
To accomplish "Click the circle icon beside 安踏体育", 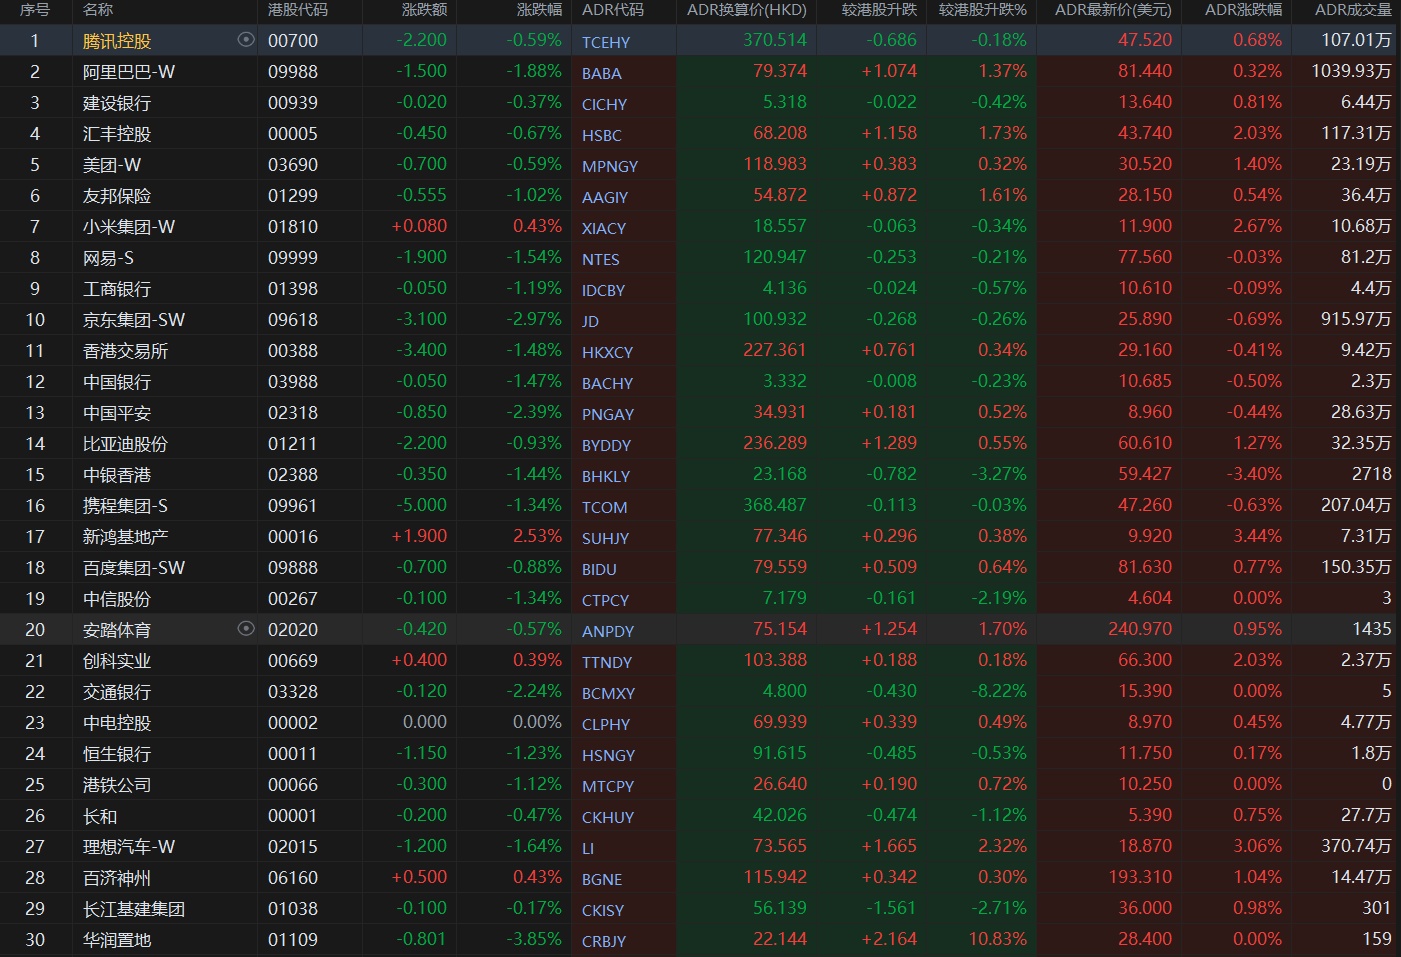I will pos(246,629).
